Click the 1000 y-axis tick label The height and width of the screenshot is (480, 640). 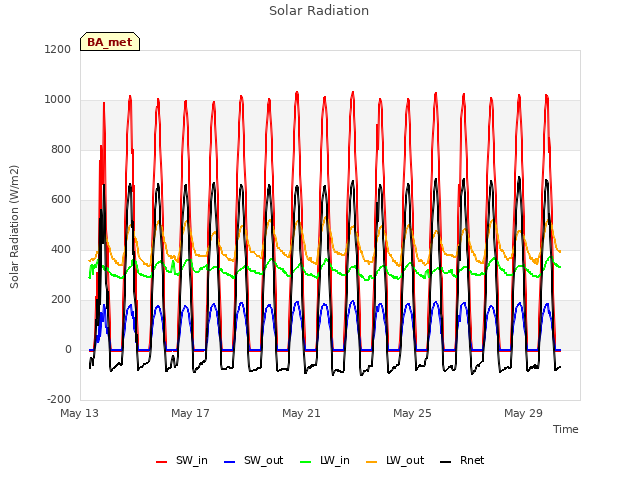[58, 100]
